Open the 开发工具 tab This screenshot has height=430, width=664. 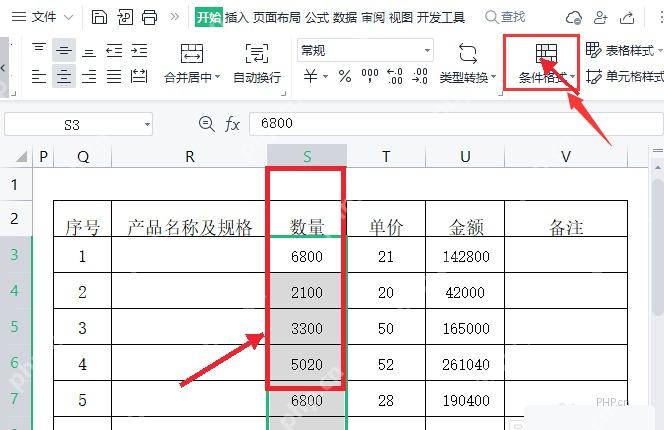click(441, 17)
